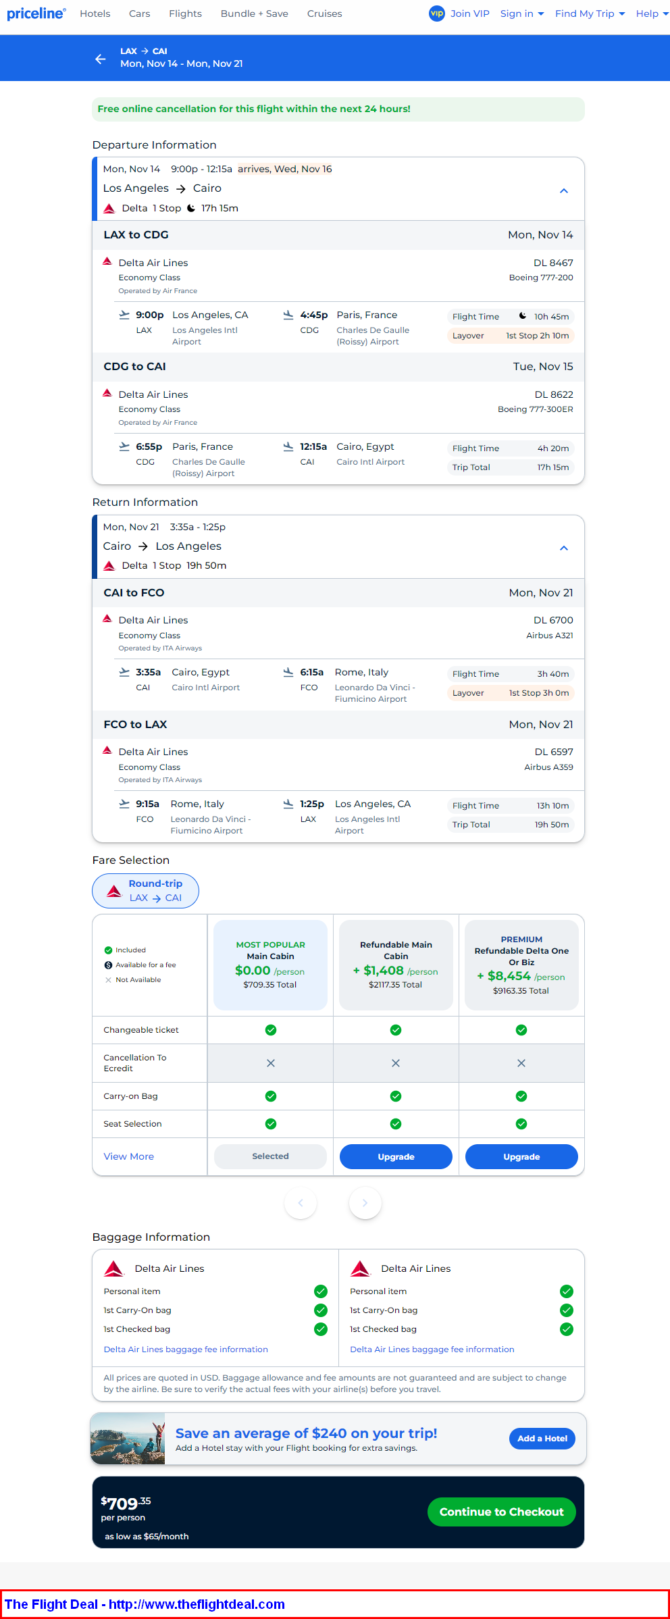This screenshot has width=670, height=1619.
Task: Open right Delta baggage fee information link
Action: pyautogui.click(x=432, y=1349)
